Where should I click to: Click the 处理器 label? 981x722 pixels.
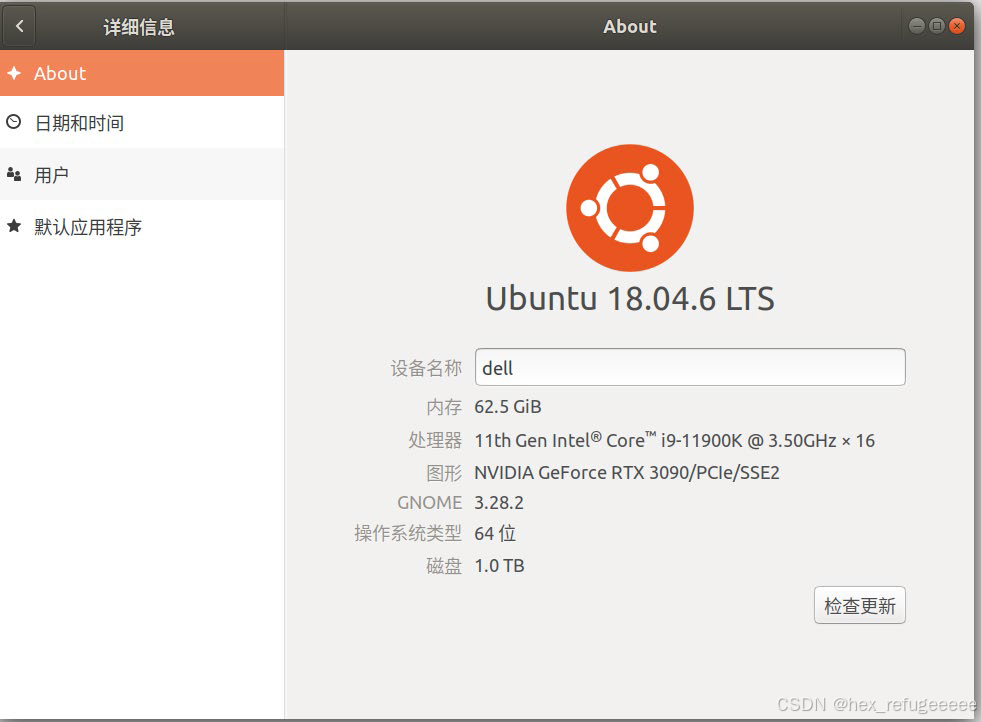tap(435, 440)
